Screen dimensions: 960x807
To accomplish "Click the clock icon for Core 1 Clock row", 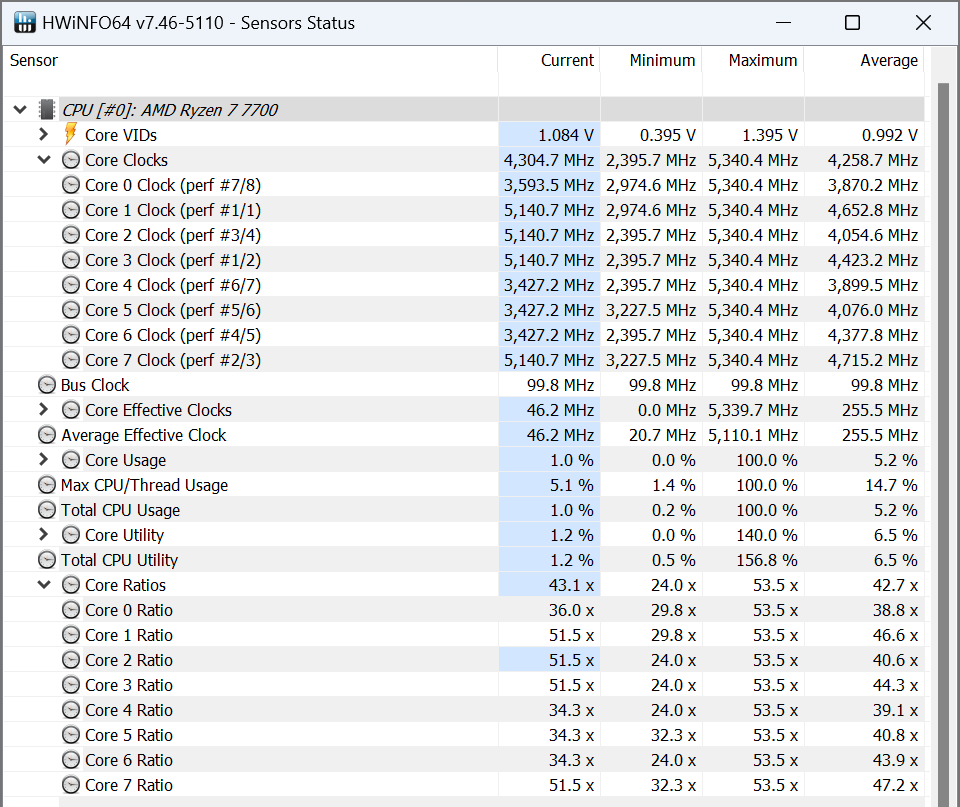I will click(71, 210).
